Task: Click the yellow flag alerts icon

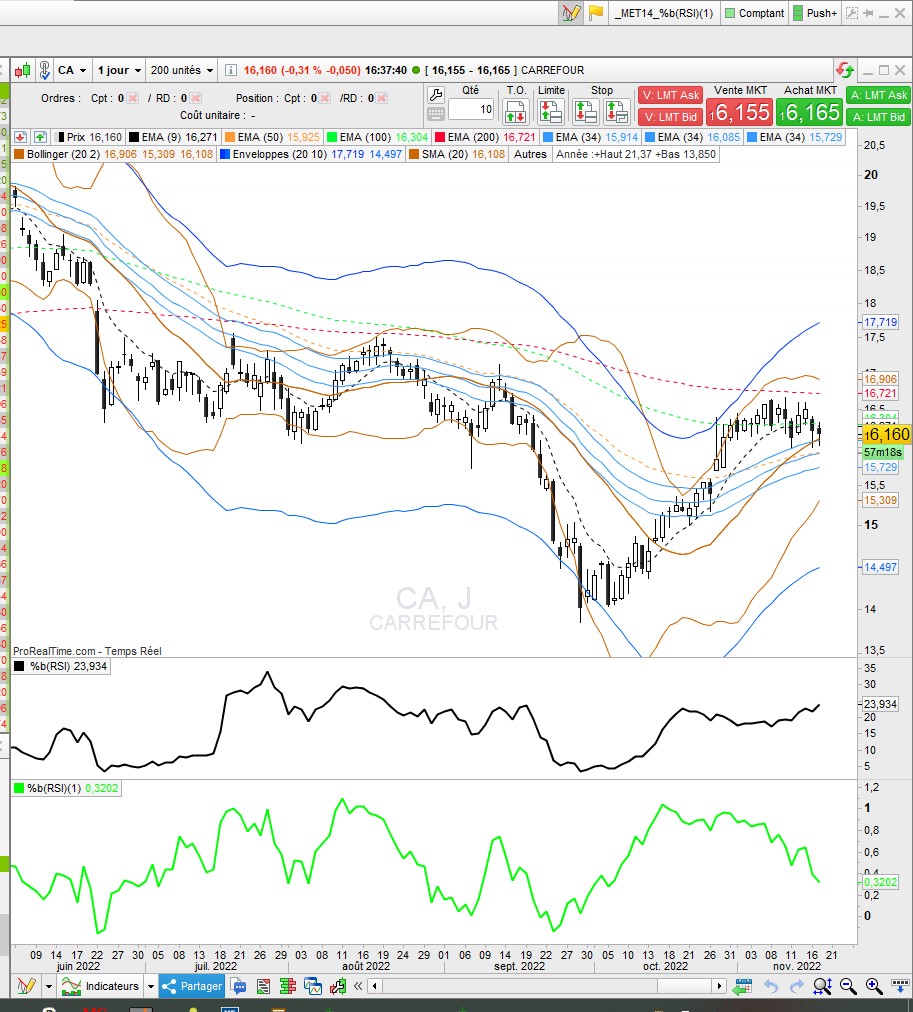Action: [x=596, y=13]
